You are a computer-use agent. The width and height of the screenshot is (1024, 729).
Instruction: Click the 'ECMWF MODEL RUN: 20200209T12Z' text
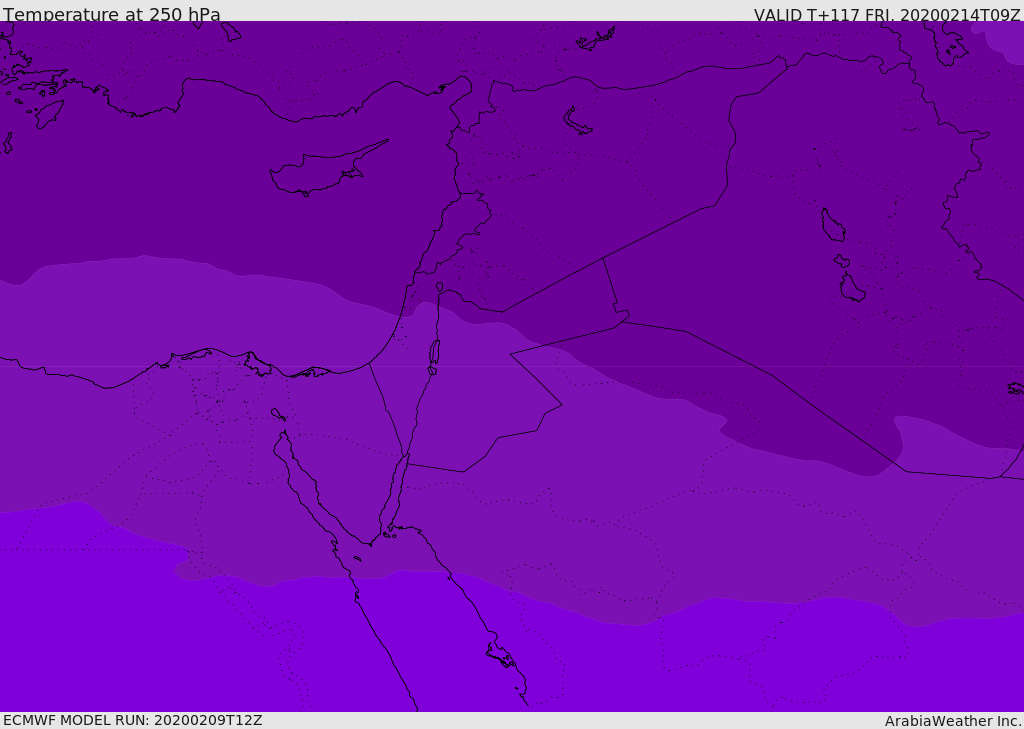[x=133, y=720]
